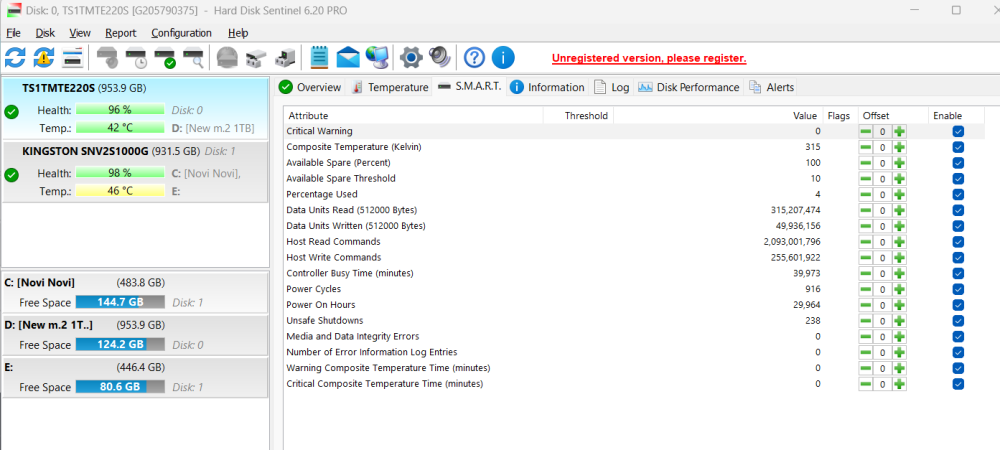
Task: Open help with the question mark icon
Action: pyautogui.click(x=474, y=58)
